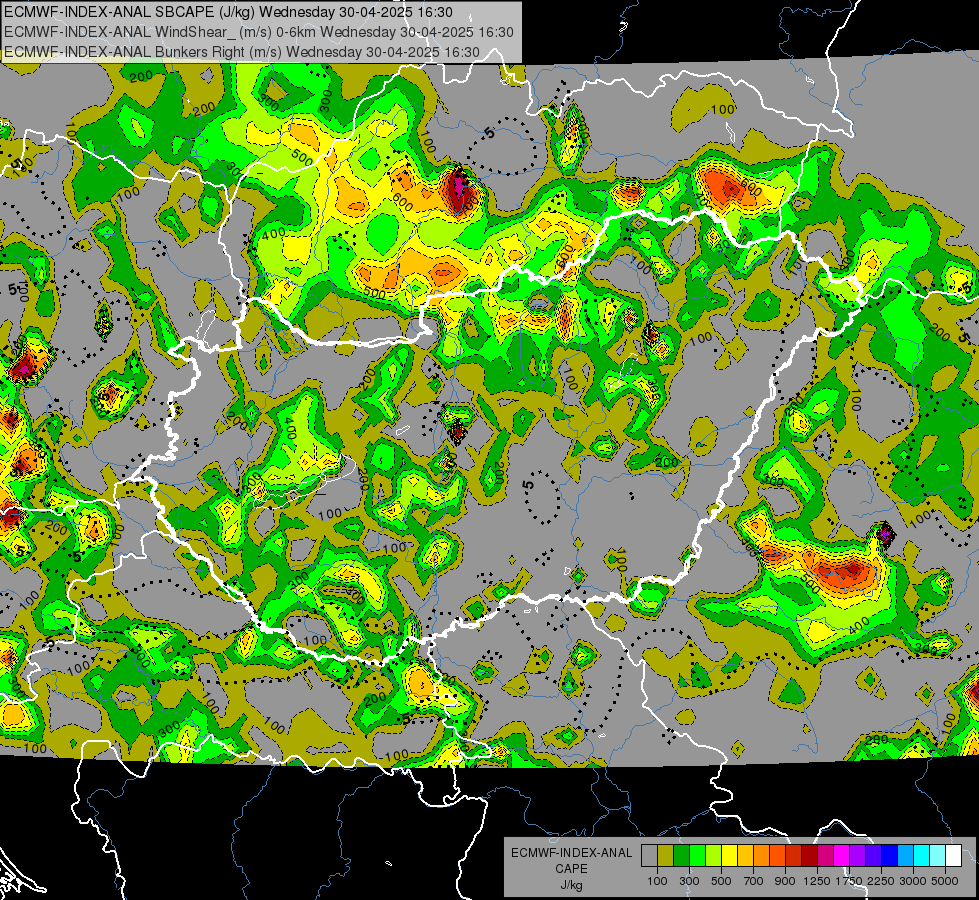This screenshot has width=979, height=900.
Task: Click the 900 value under the color scale
Action: (x=785, y=881)
